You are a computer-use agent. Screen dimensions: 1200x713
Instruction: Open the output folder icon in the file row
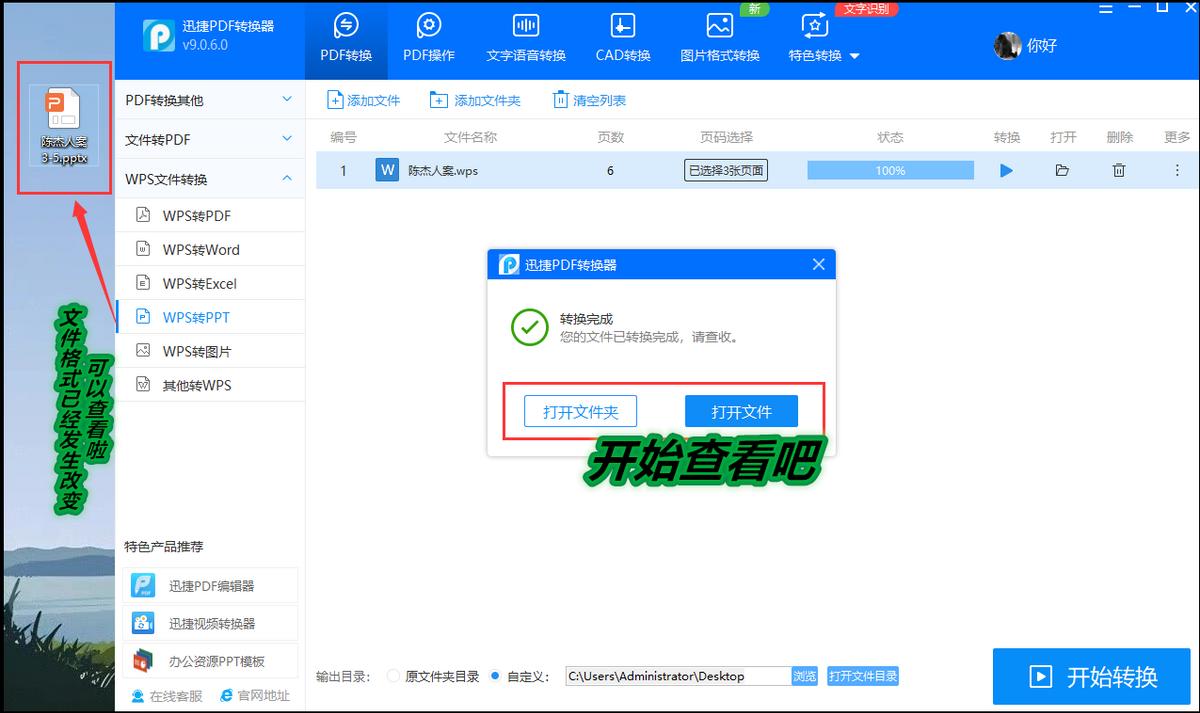[1064, 170]
